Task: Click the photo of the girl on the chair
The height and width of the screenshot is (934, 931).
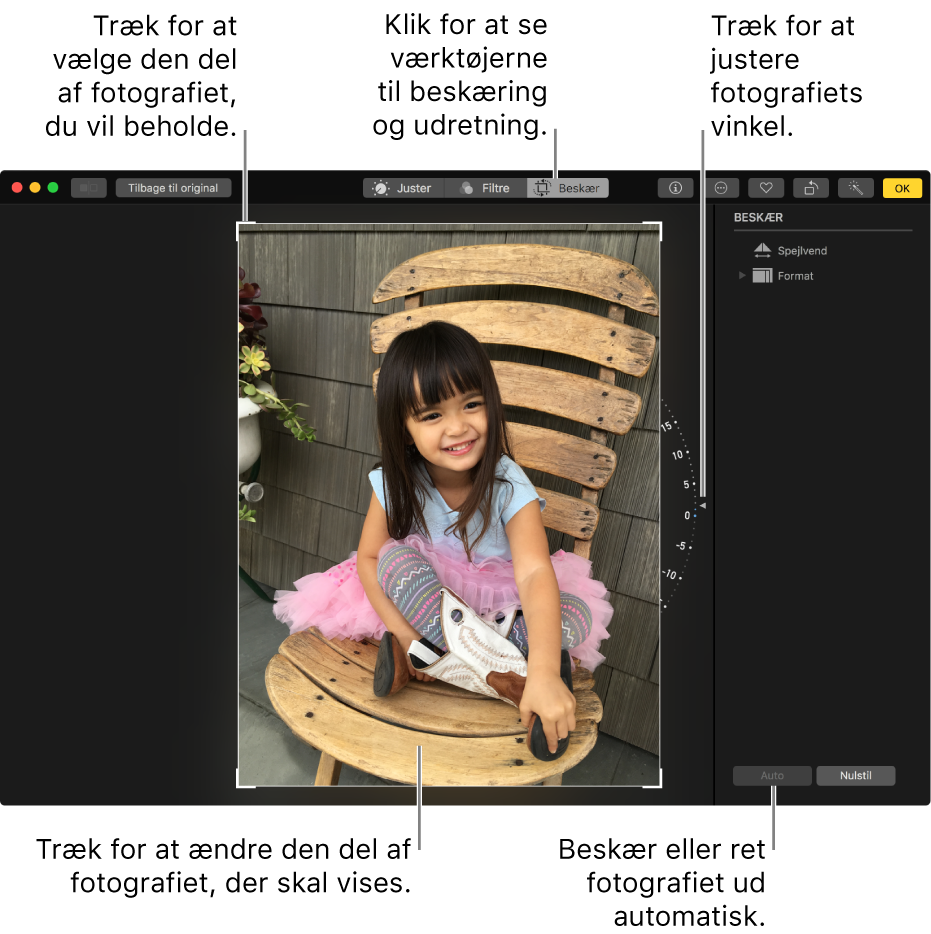Action: (x=449, y=505)
